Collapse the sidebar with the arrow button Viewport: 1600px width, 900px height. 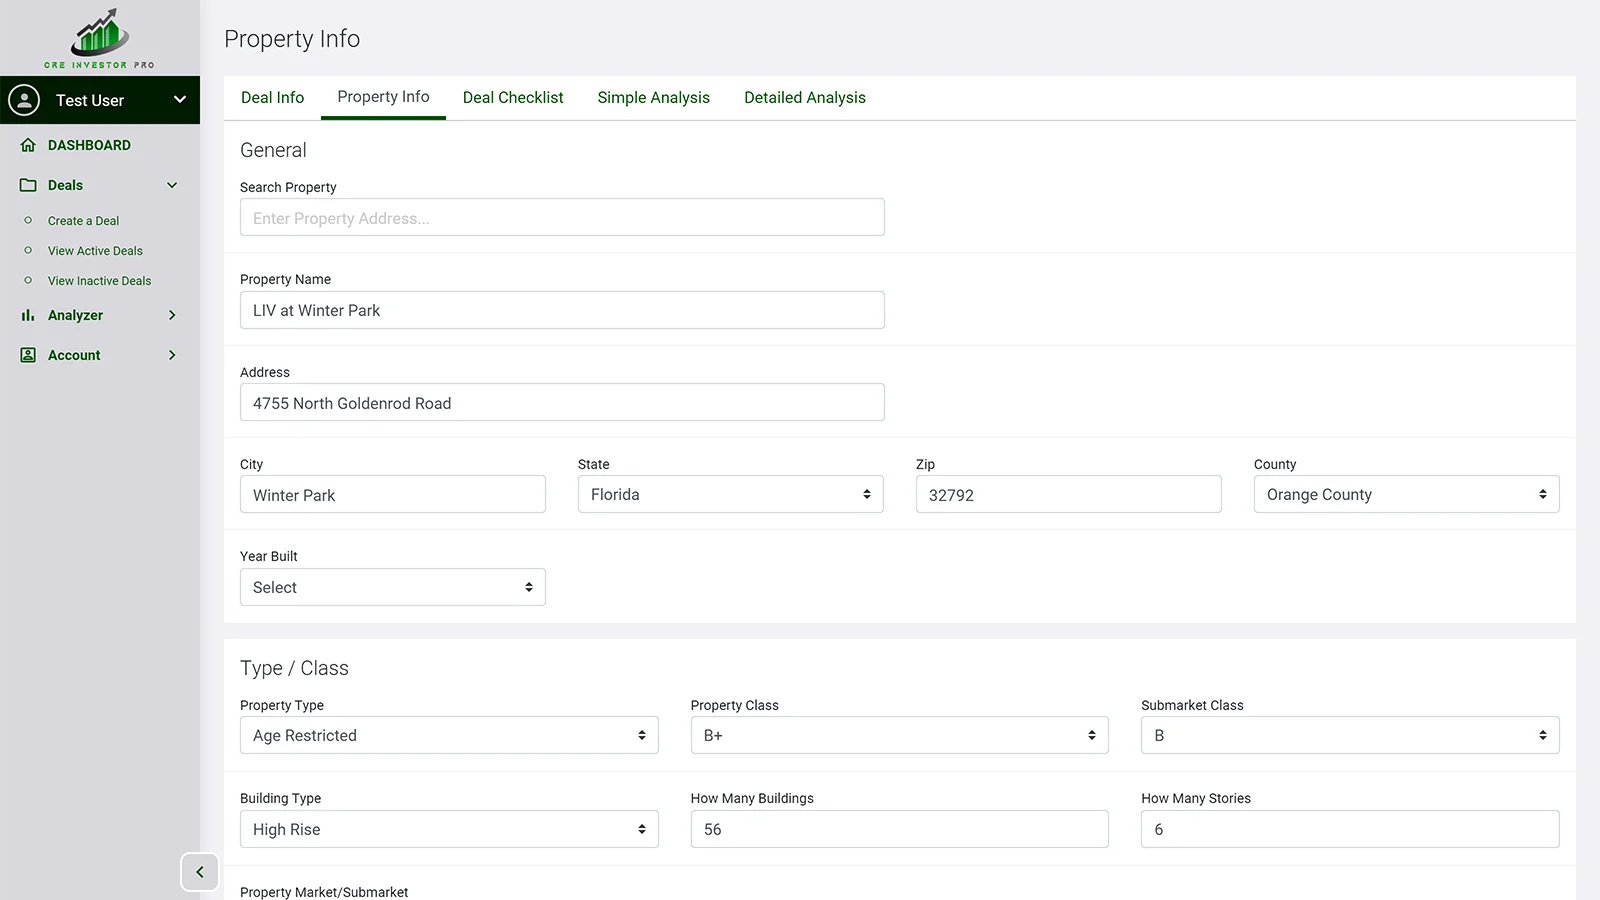(x=200, y=872)
